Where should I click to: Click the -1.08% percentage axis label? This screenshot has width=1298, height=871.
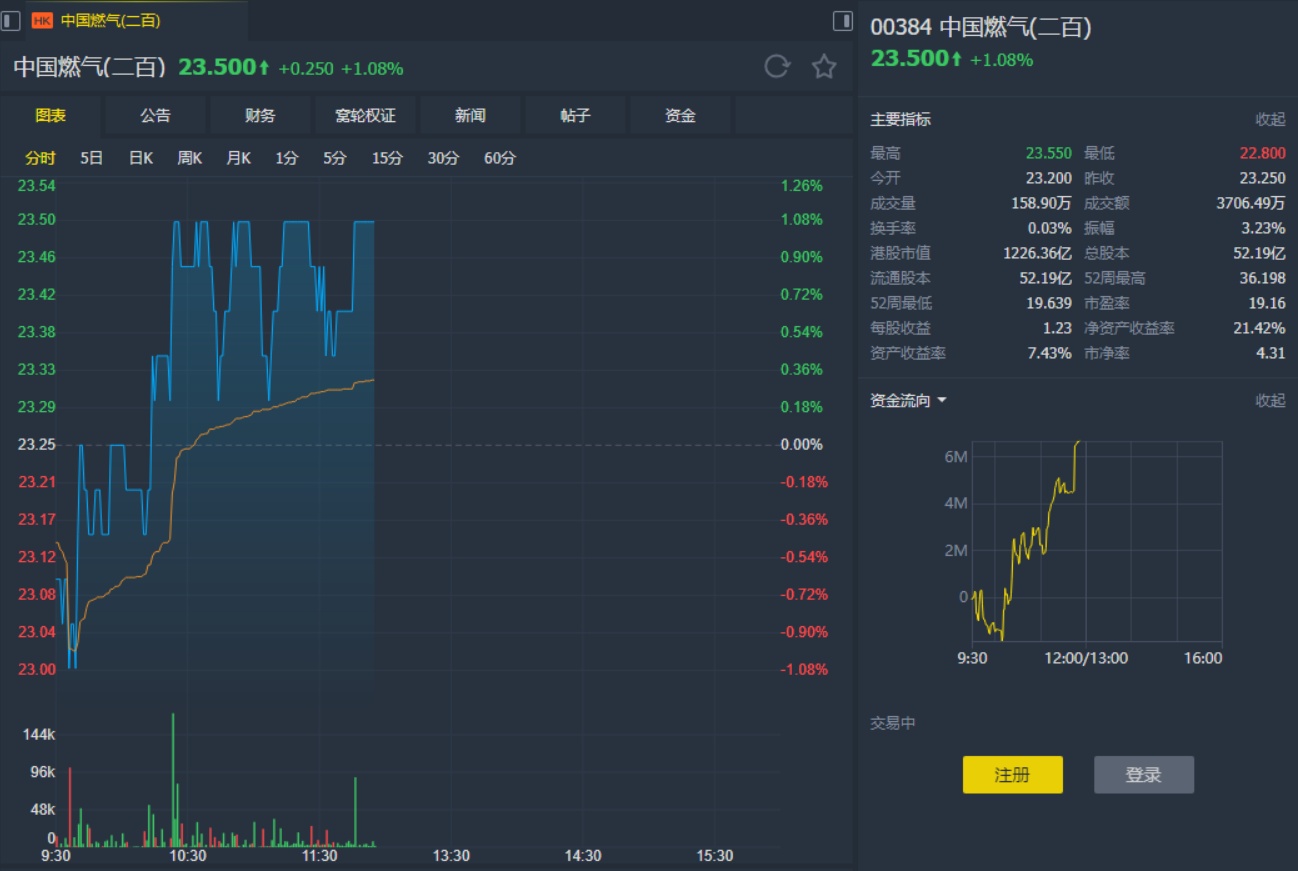click(804, 670)
